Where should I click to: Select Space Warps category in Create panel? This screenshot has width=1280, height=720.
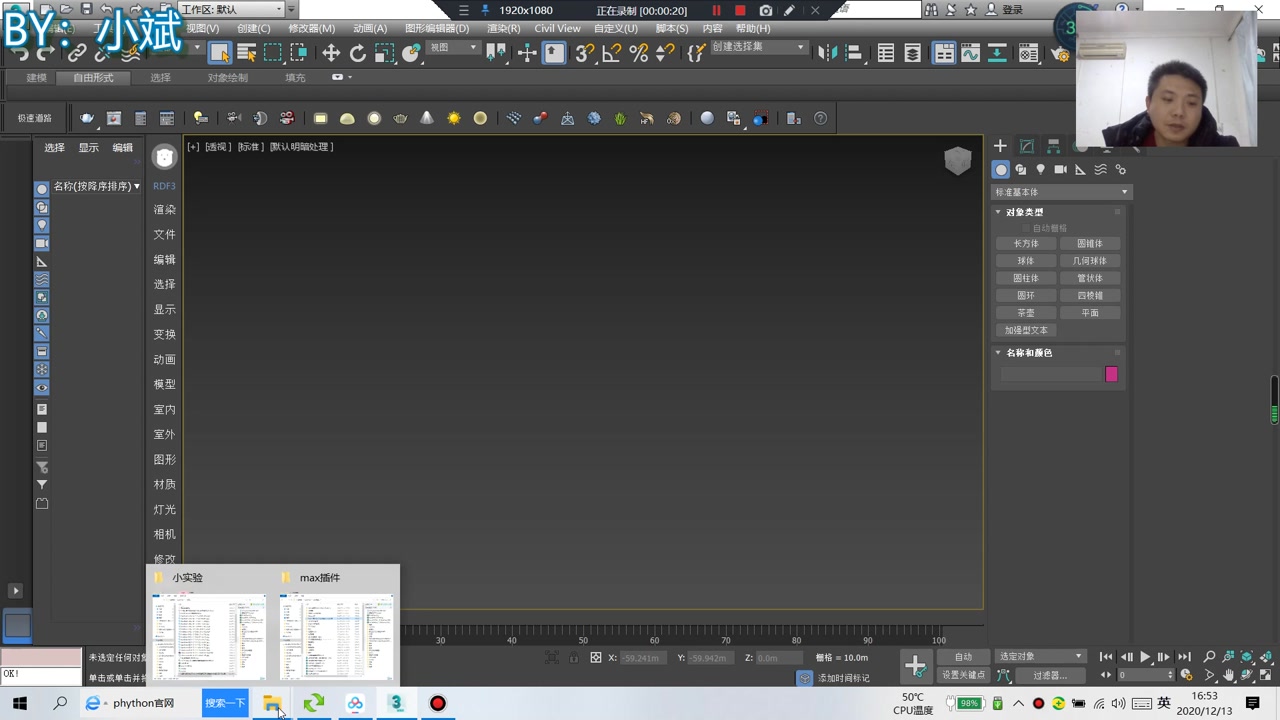point(1100,170)
